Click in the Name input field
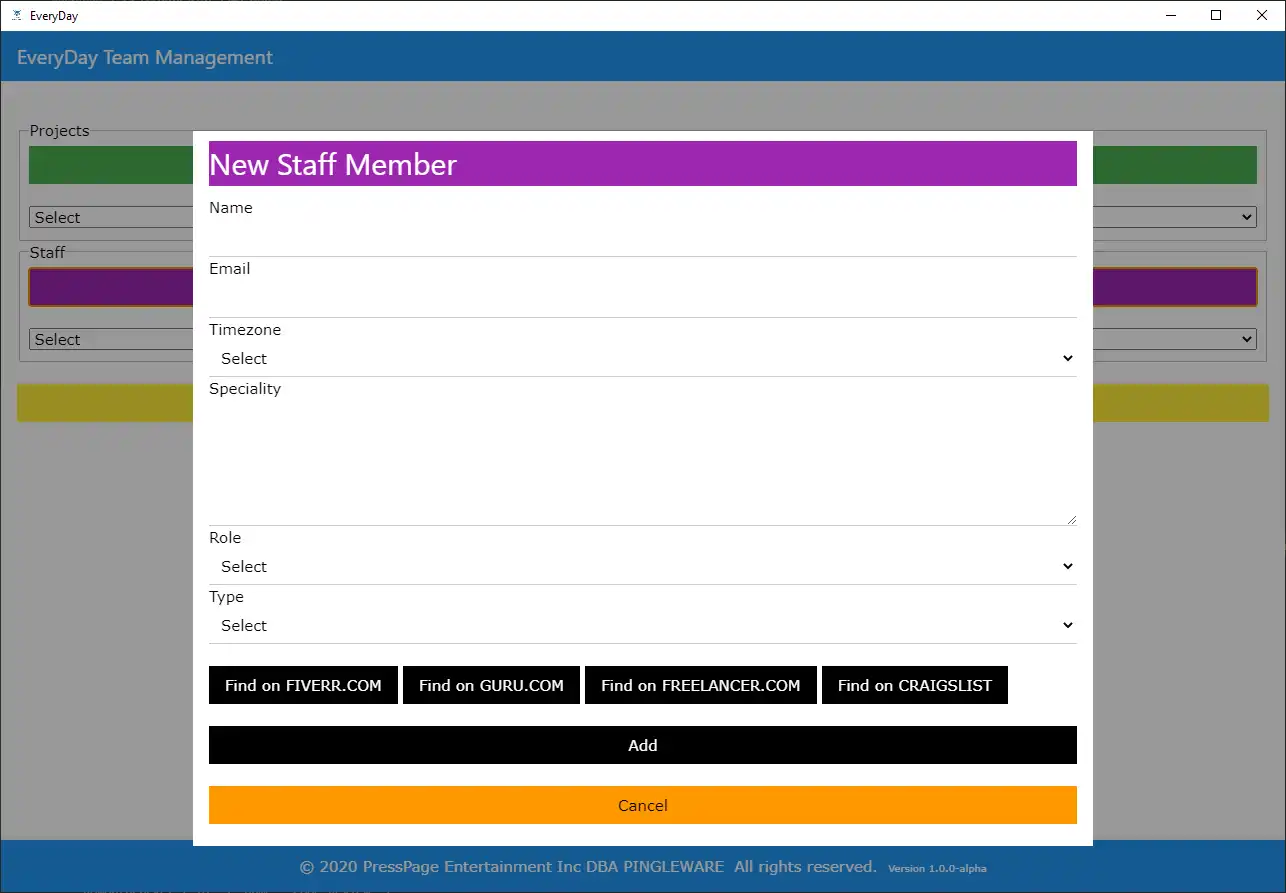 pyautogui.click(x=642, y=238)
